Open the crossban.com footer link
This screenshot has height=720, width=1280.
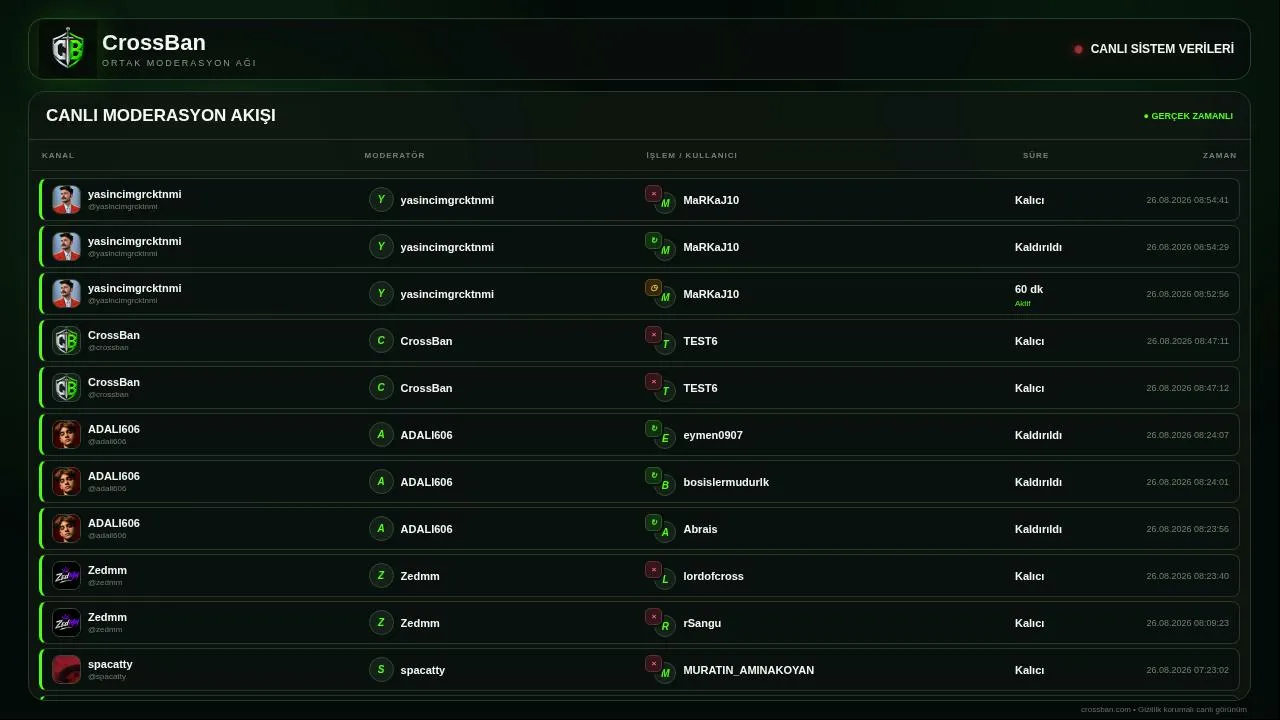coord(1106,709)
